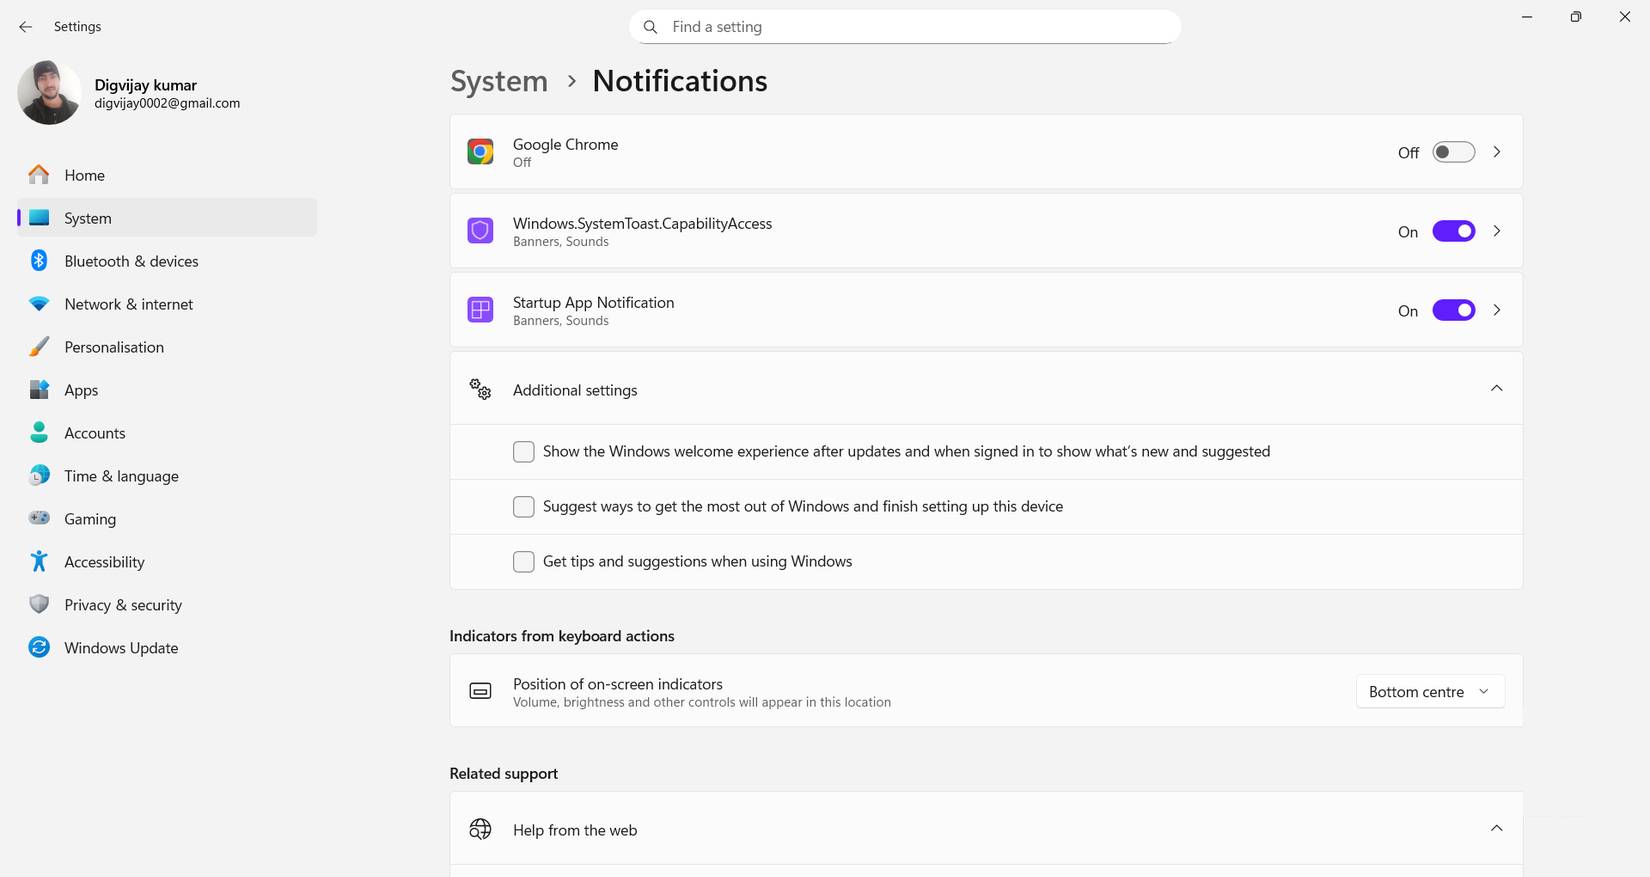This screenshot has height=877, width=1650.
Task: Collapse the Additional settings section
Action: 1496,389
